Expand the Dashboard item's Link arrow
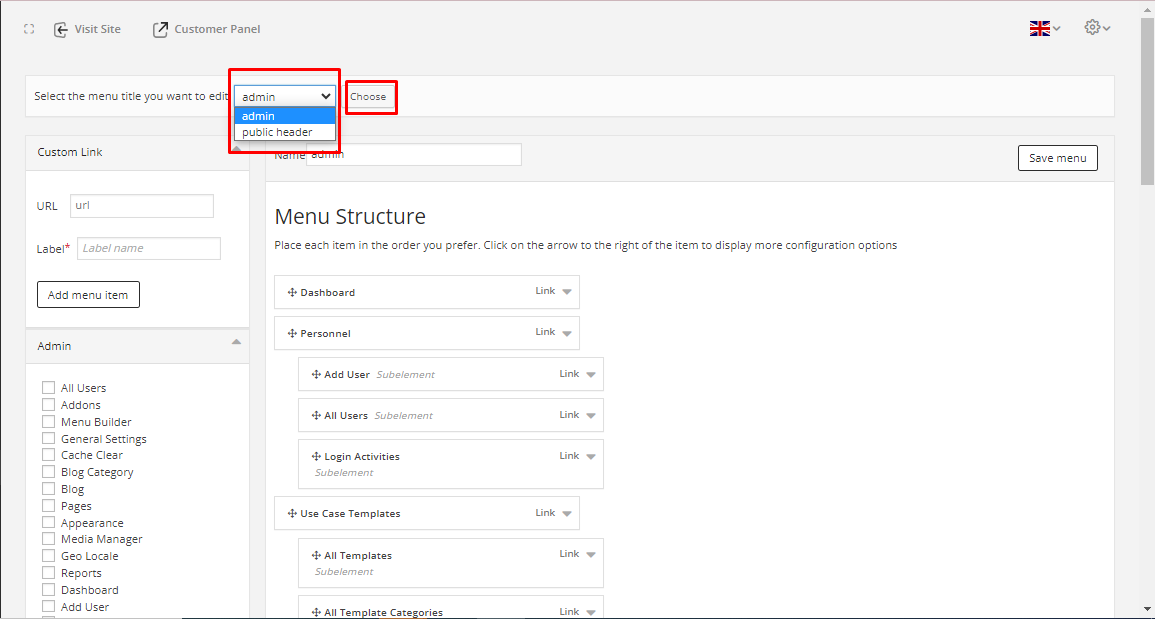Screen dimensions: 1155x619 pos(567,292)
